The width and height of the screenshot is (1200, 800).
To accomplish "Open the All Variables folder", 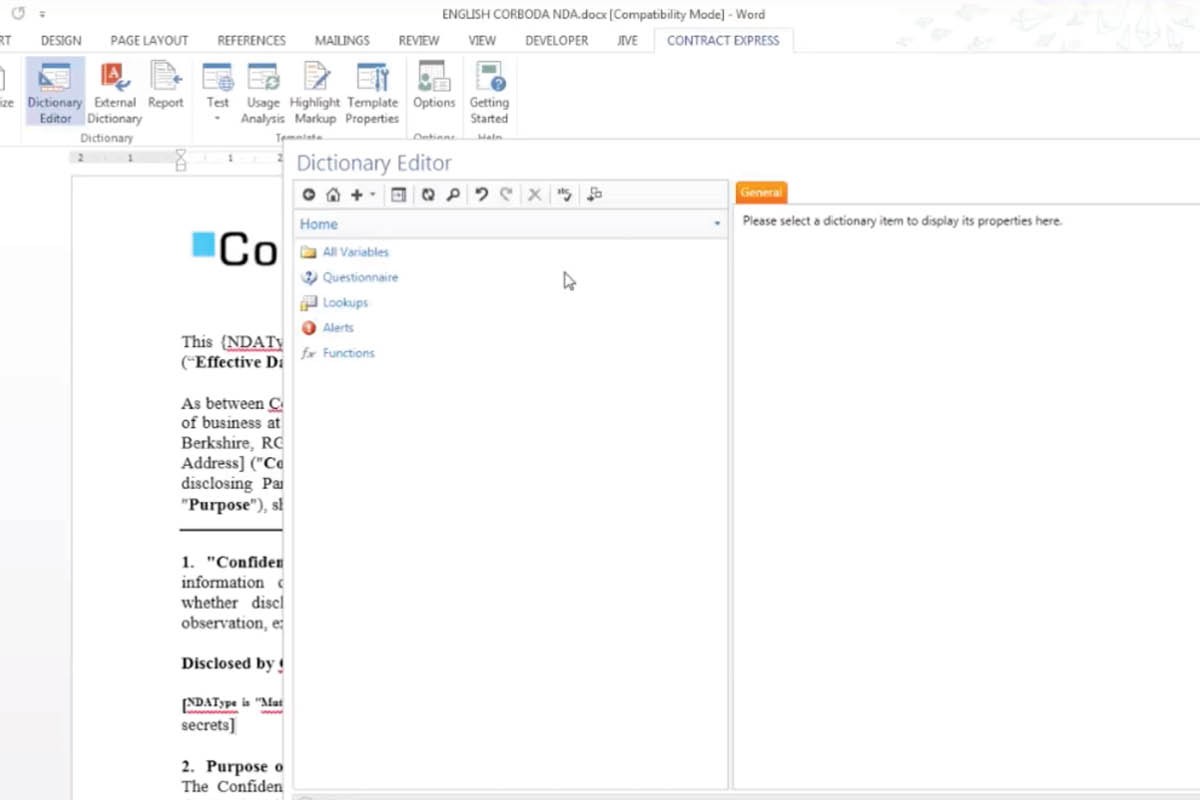I will click(x=355, y=252).
